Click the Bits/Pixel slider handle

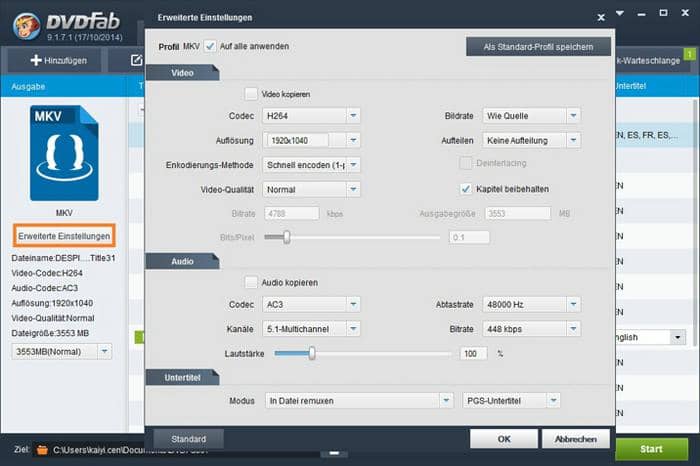point(287,237)
